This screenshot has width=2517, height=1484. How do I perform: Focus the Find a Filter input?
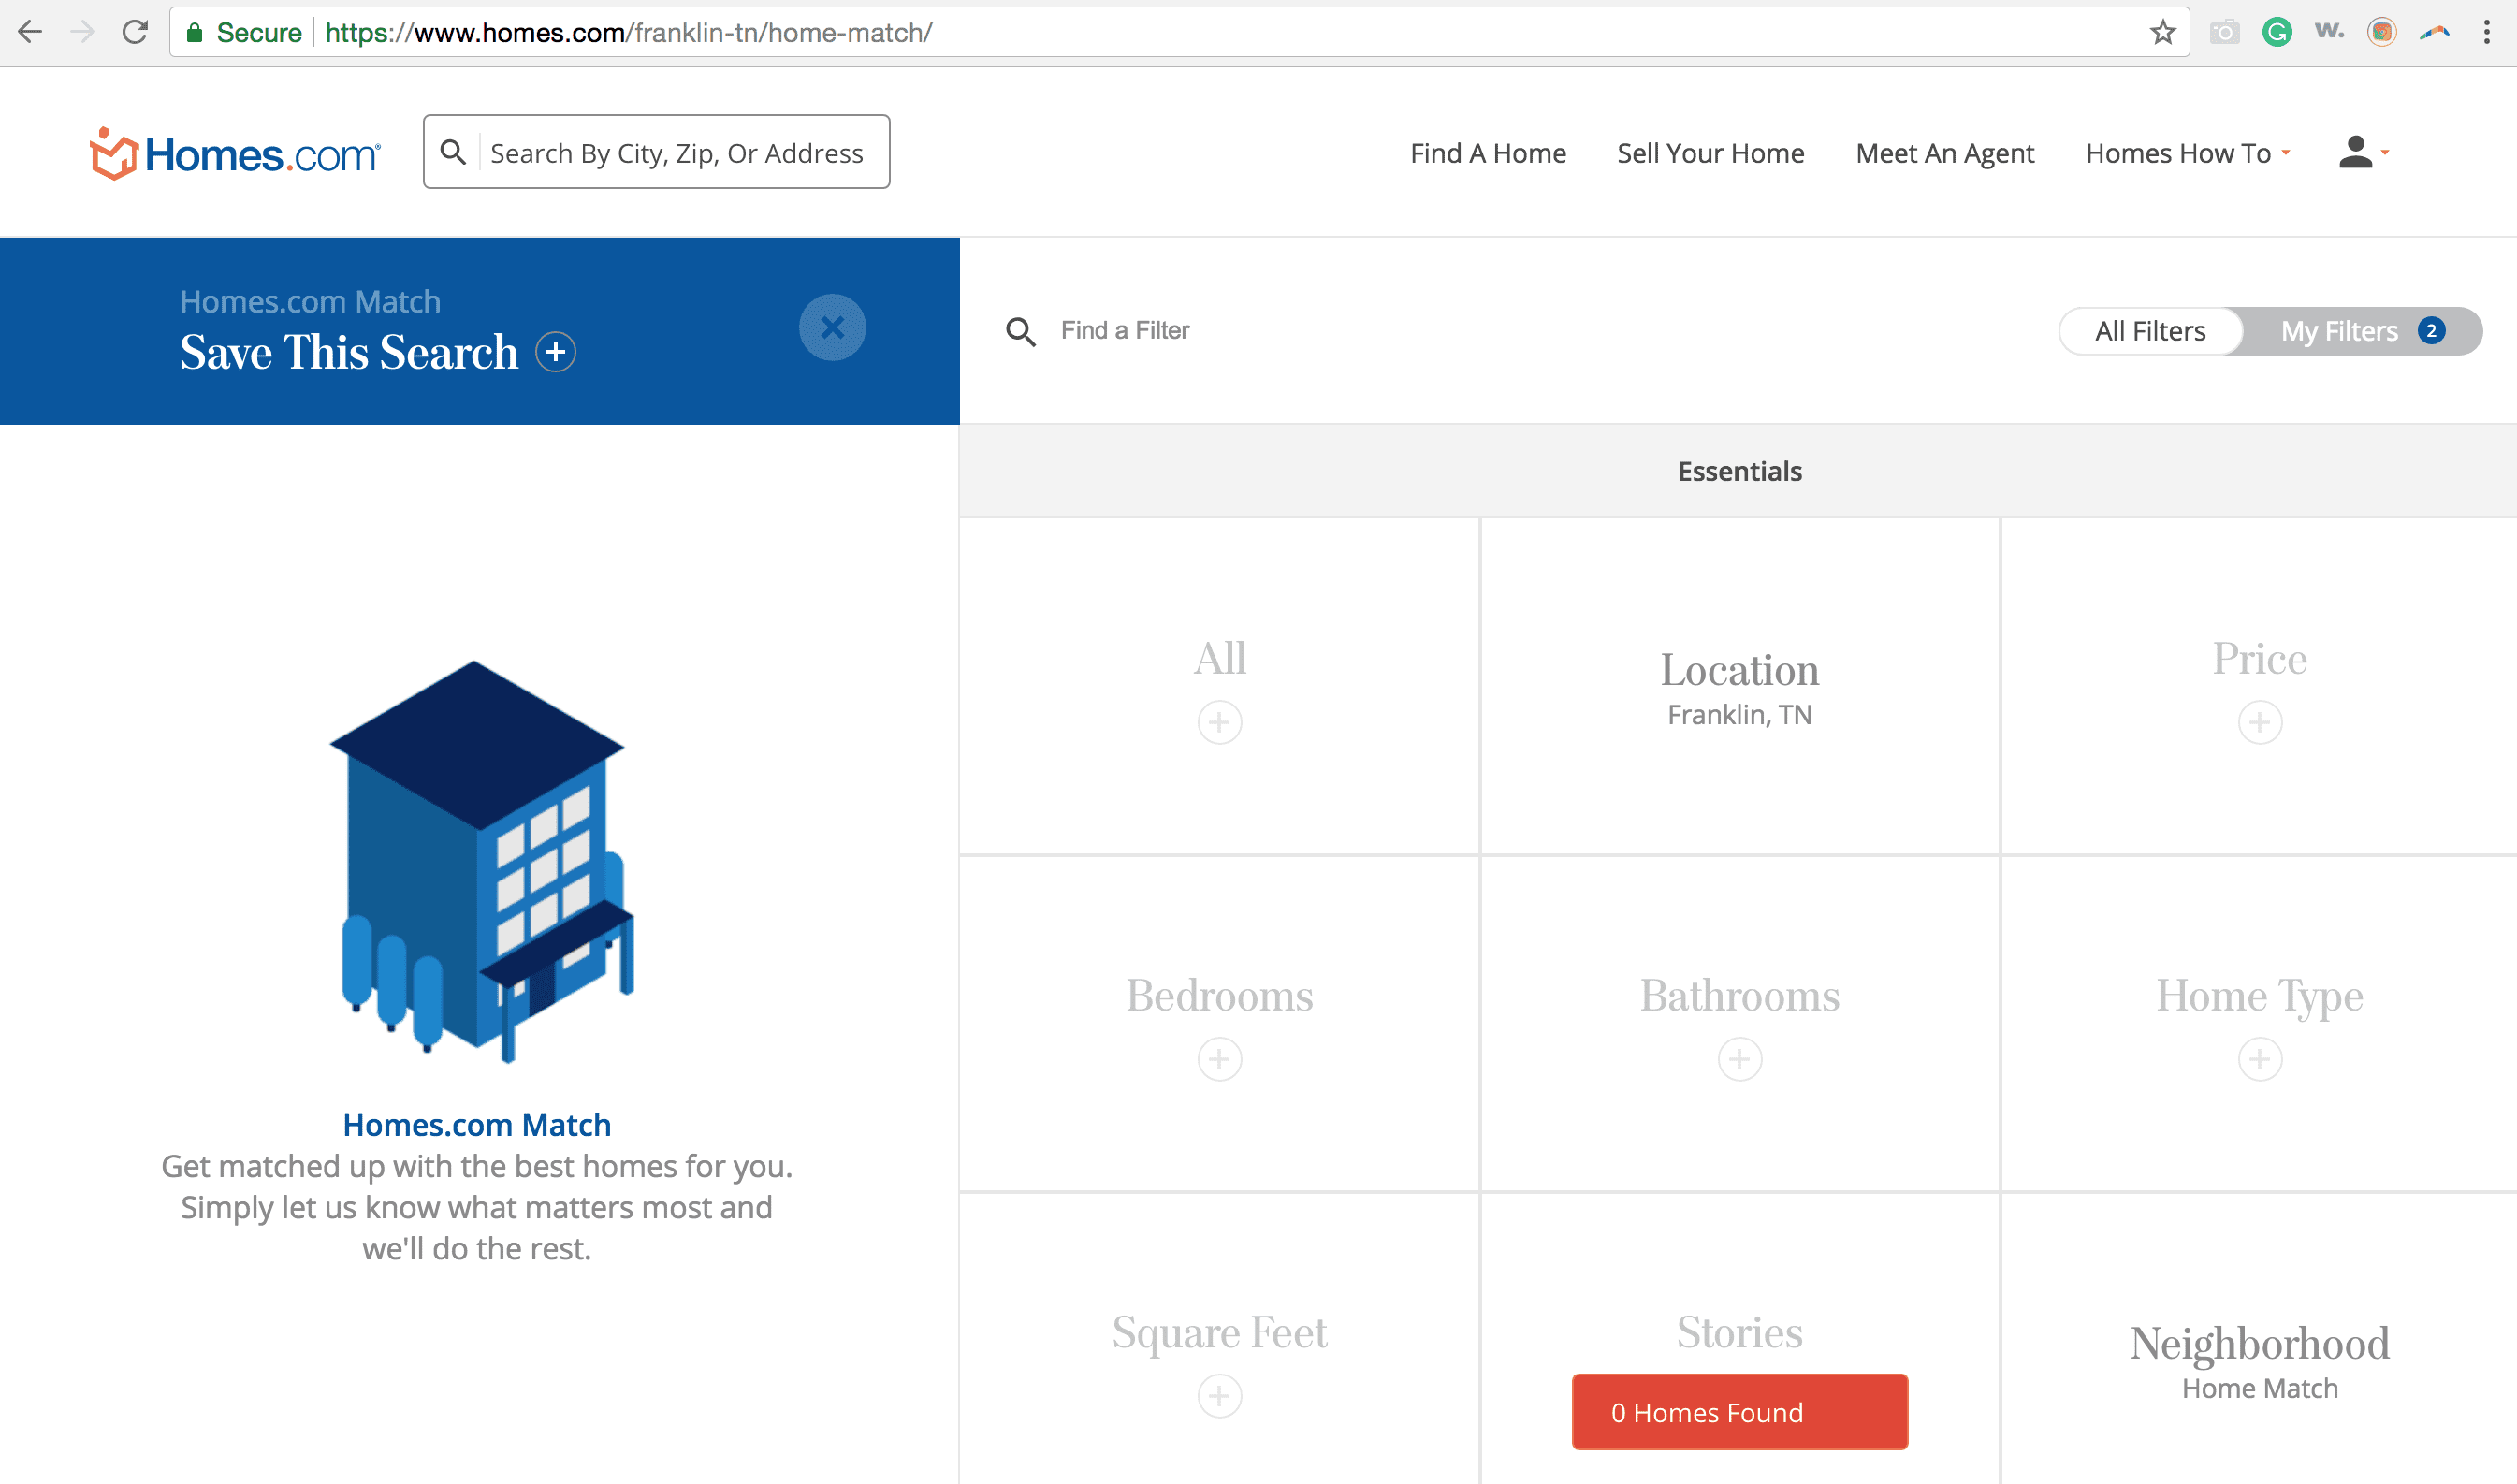[1125, 331]
